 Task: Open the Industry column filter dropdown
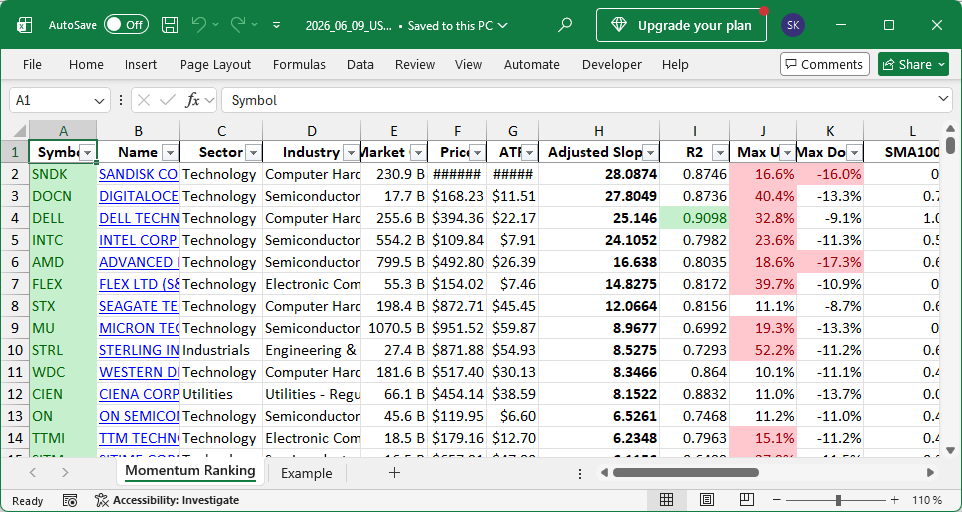tap(352, 153)
